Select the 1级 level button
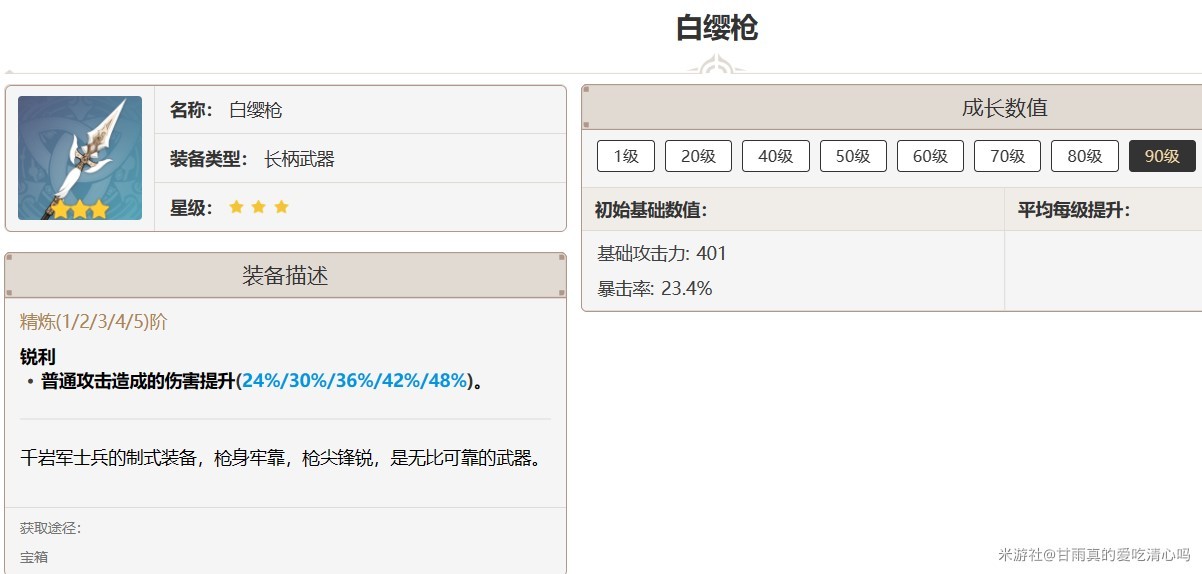This screenshot has height=574, width=1202. pos(625,156)
